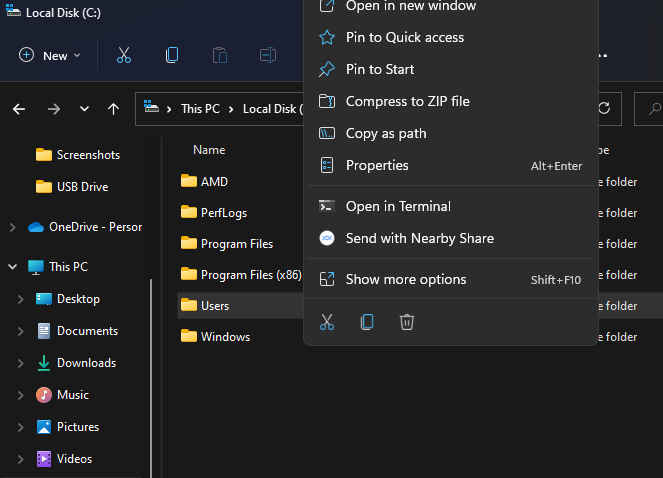
Task: Click the Rename icon in the toolbar
Action: click(268, 55)
